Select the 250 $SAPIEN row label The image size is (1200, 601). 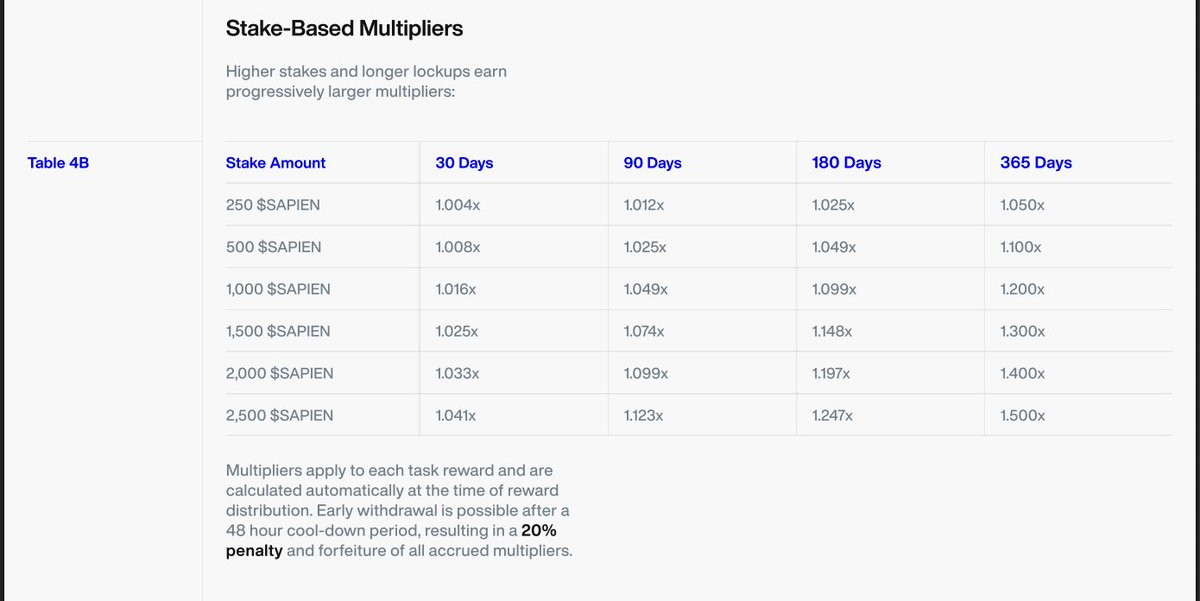pyautogui.click(x=274, y=204)
